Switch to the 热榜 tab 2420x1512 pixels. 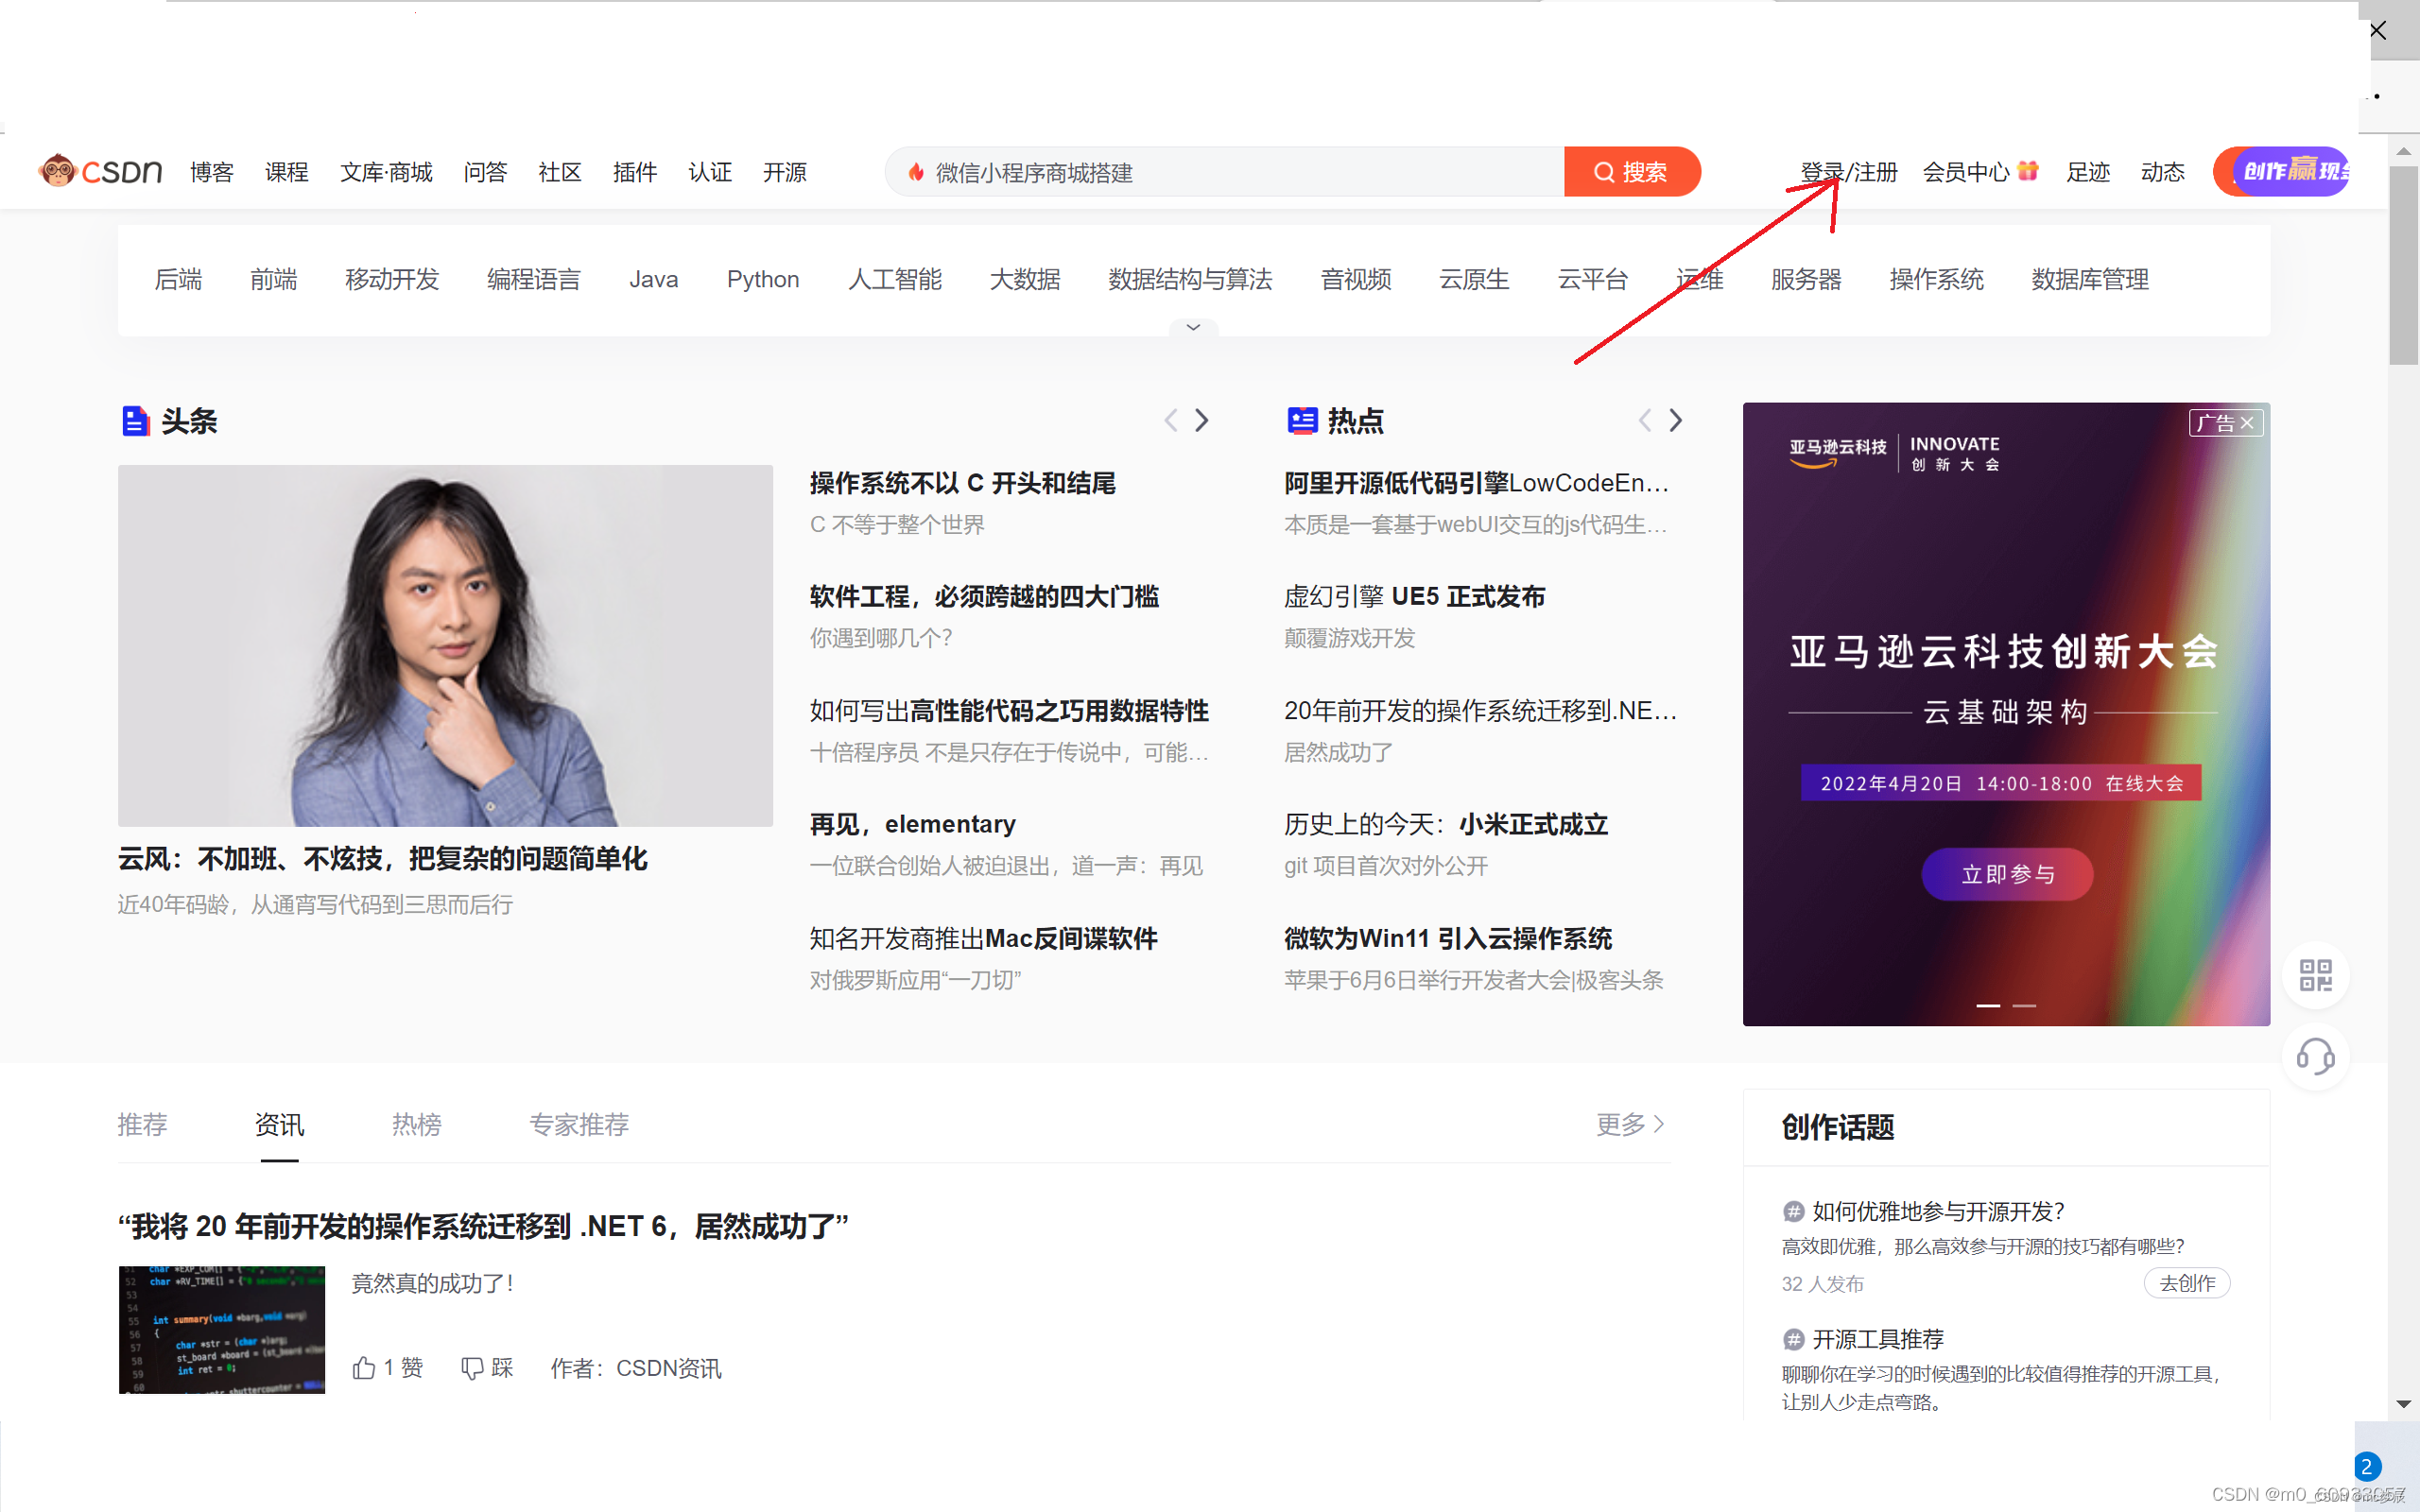point(416,1124)
